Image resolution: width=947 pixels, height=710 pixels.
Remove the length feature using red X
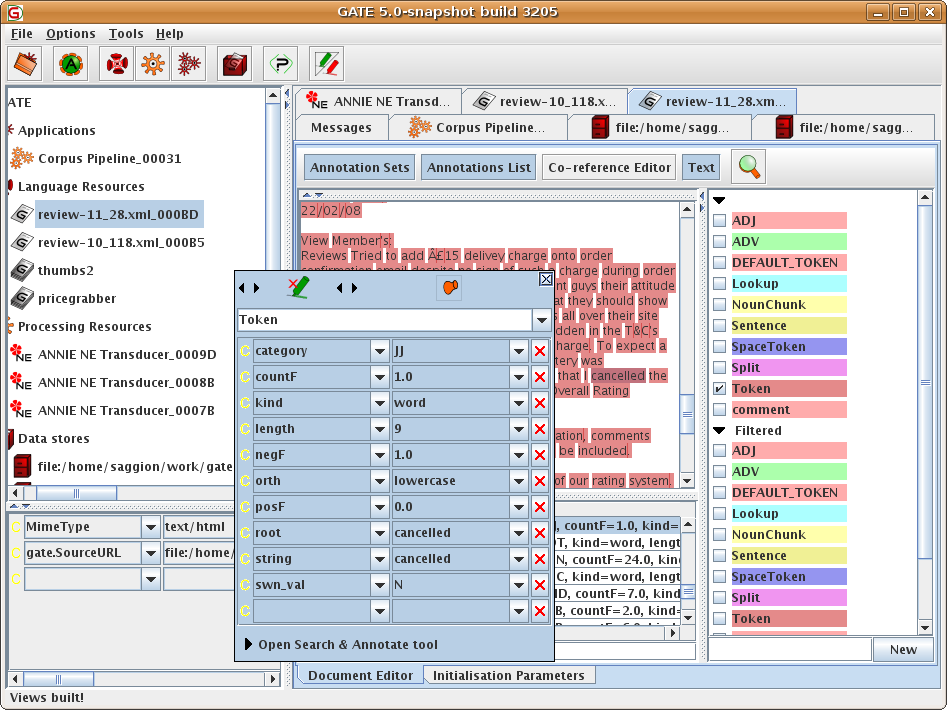tap(540, 429)
